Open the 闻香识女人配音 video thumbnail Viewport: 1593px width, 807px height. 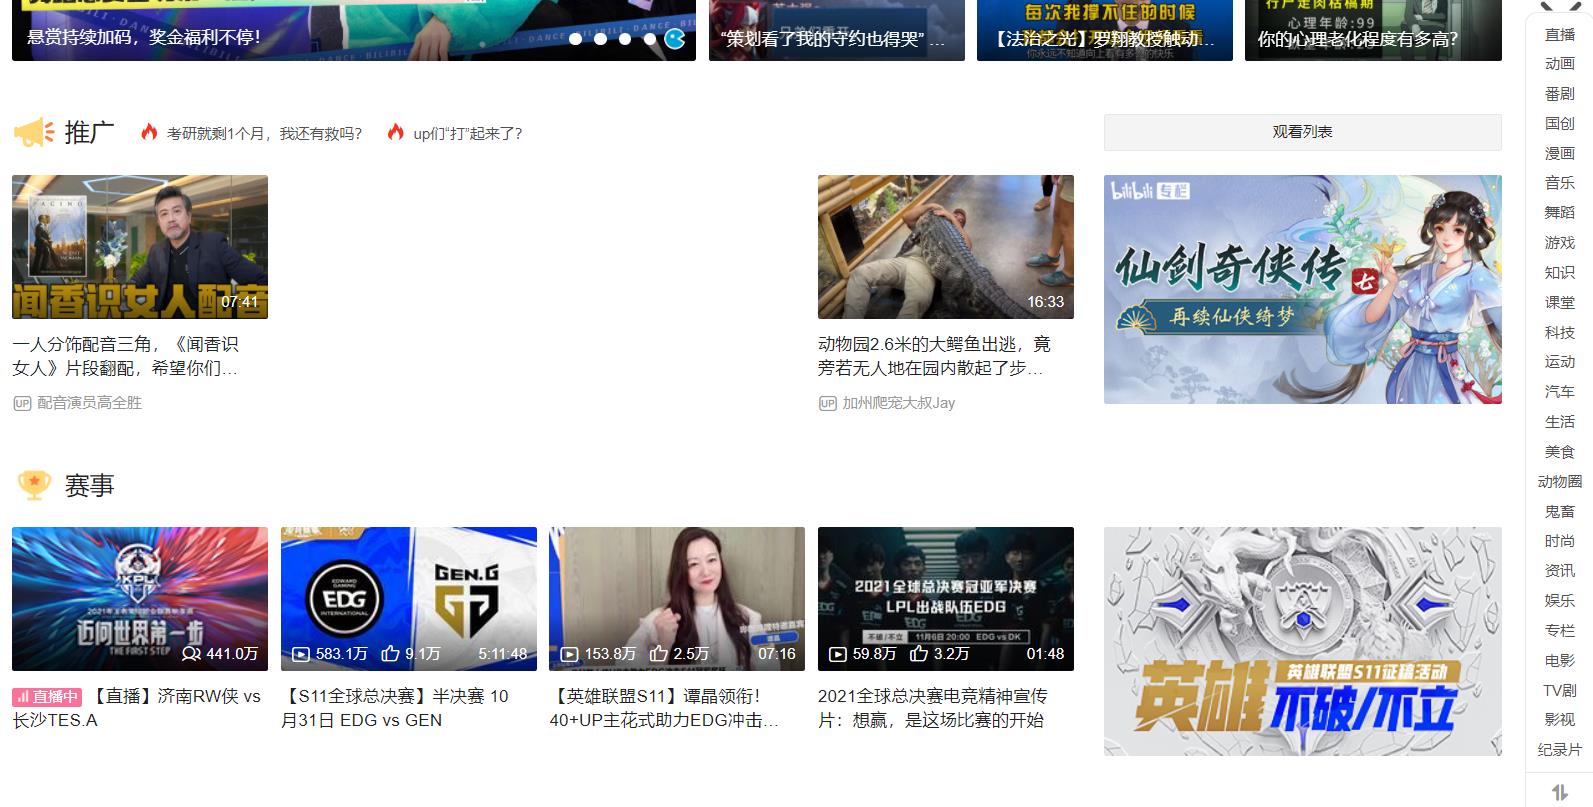140,247
